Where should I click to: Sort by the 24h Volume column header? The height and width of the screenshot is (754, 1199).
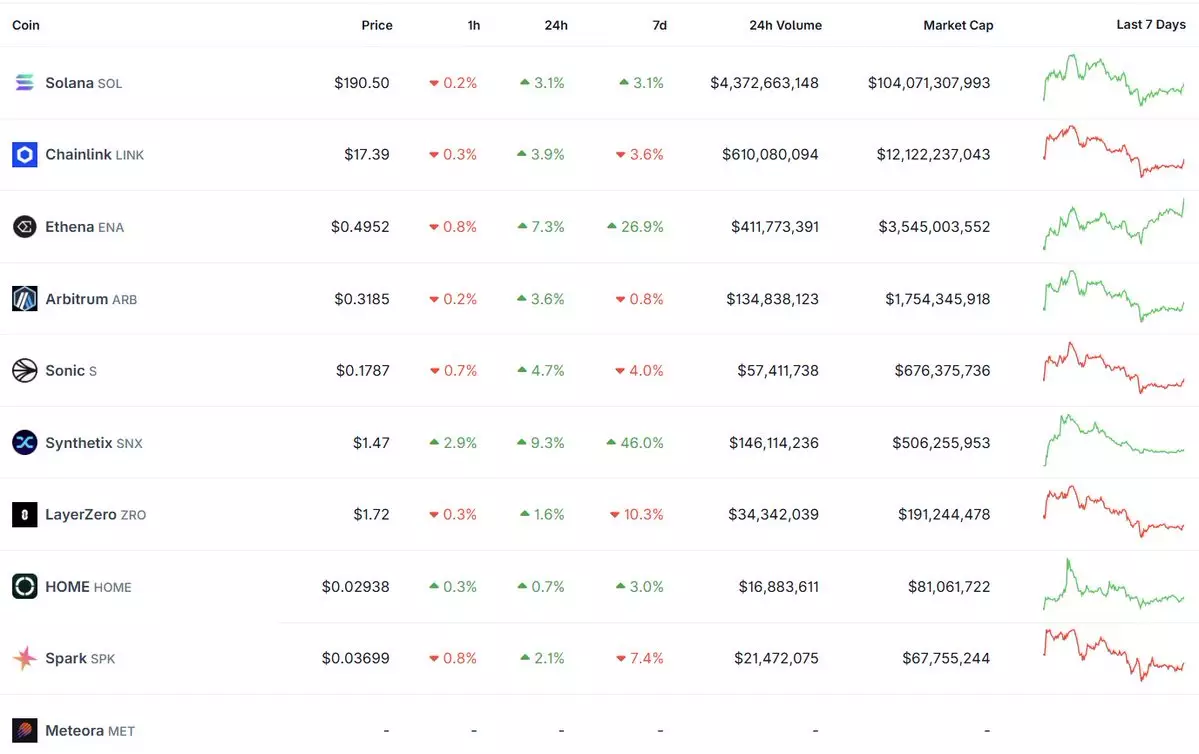785,25
